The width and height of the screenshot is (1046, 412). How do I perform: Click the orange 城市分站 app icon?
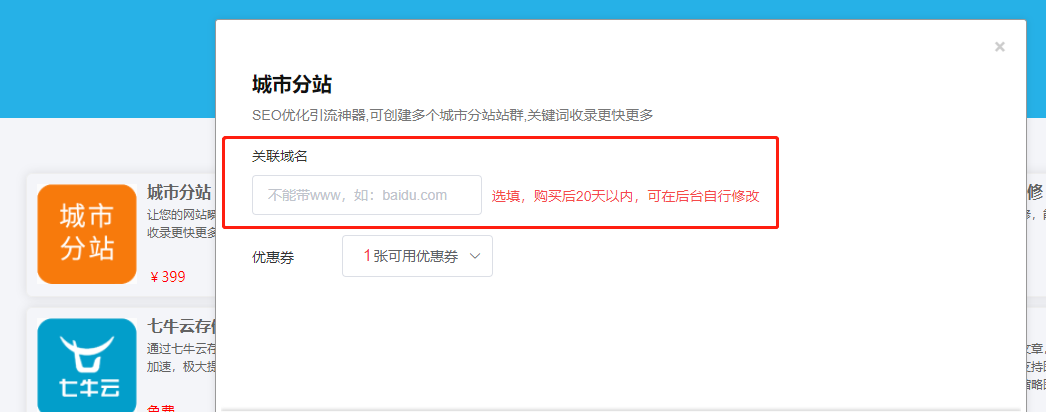pos(87,234)
